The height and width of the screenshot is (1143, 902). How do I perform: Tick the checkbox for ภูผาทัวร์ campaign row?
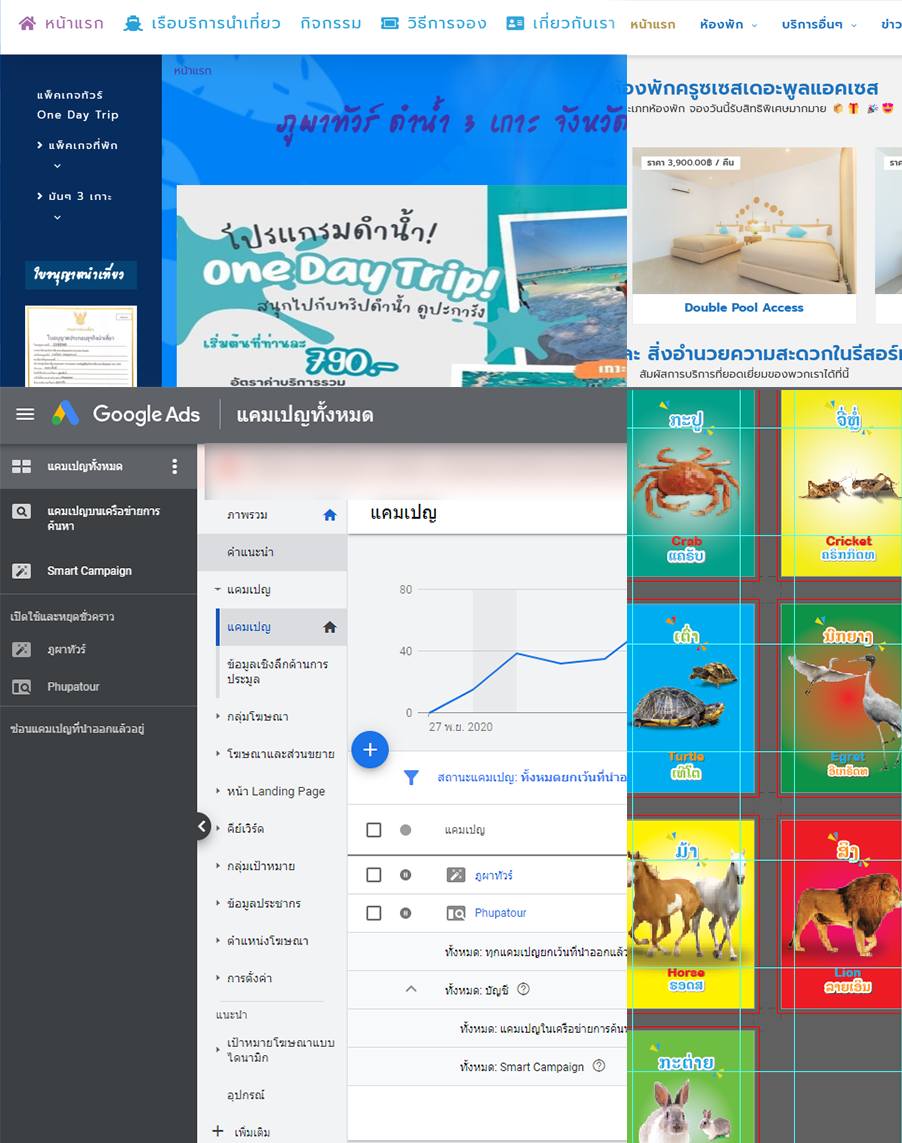[x=374, y=875]
